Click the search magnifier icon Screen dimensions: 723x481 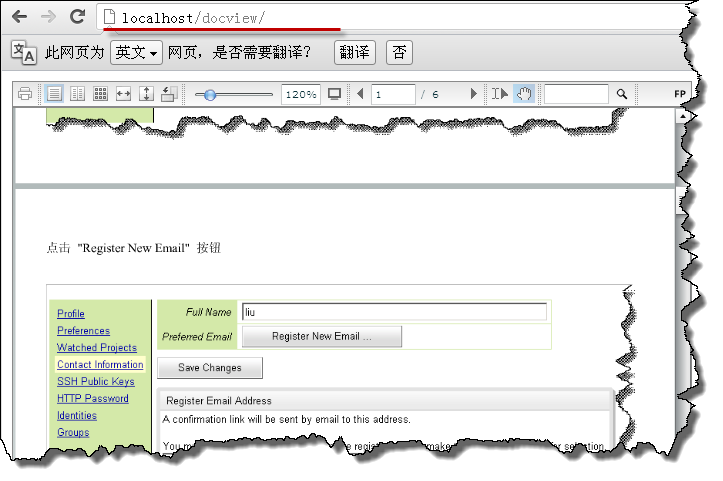coord(622,94)
